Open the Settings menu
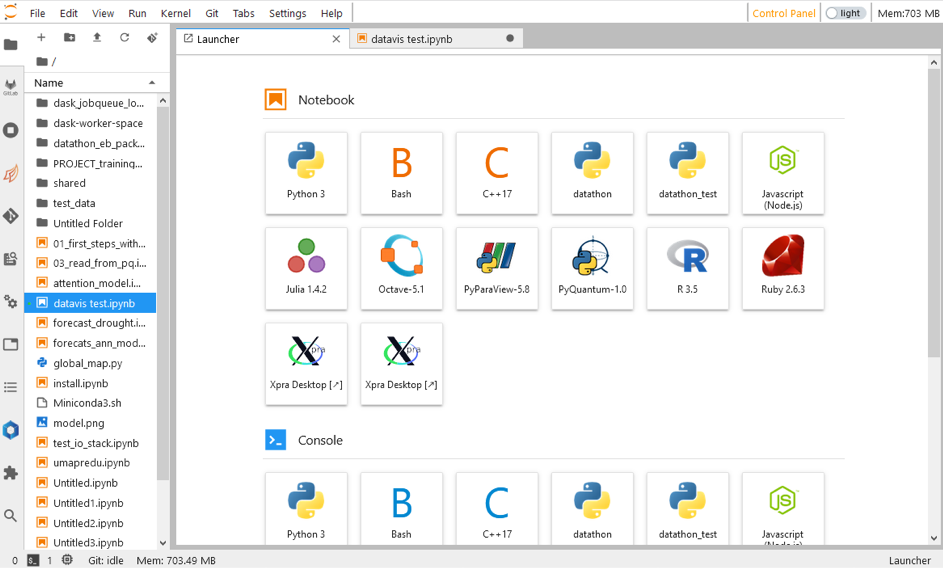 (x=287, y=13)
